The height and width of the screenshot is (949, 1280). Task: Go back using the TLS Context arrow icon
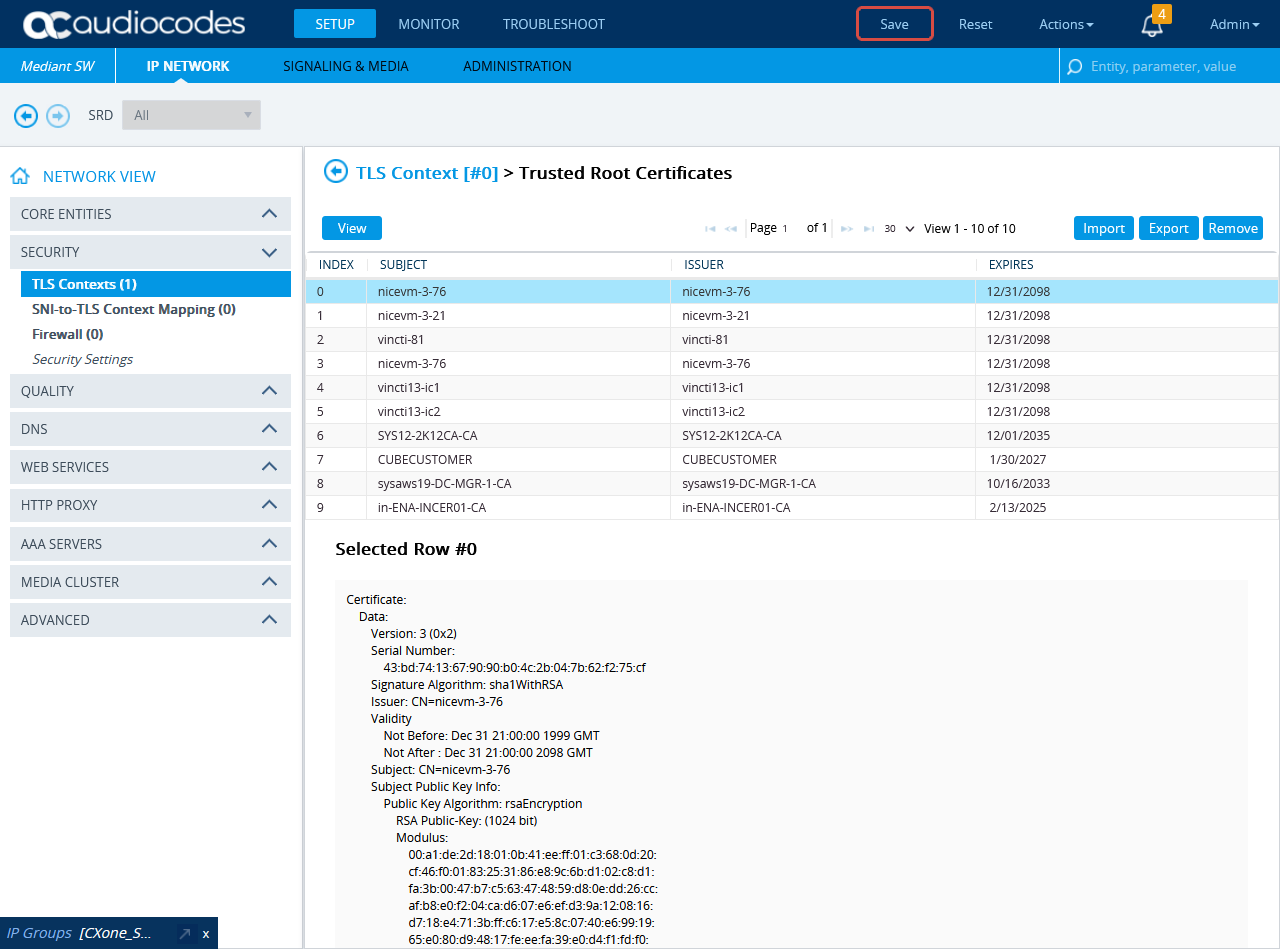(336, 172)
